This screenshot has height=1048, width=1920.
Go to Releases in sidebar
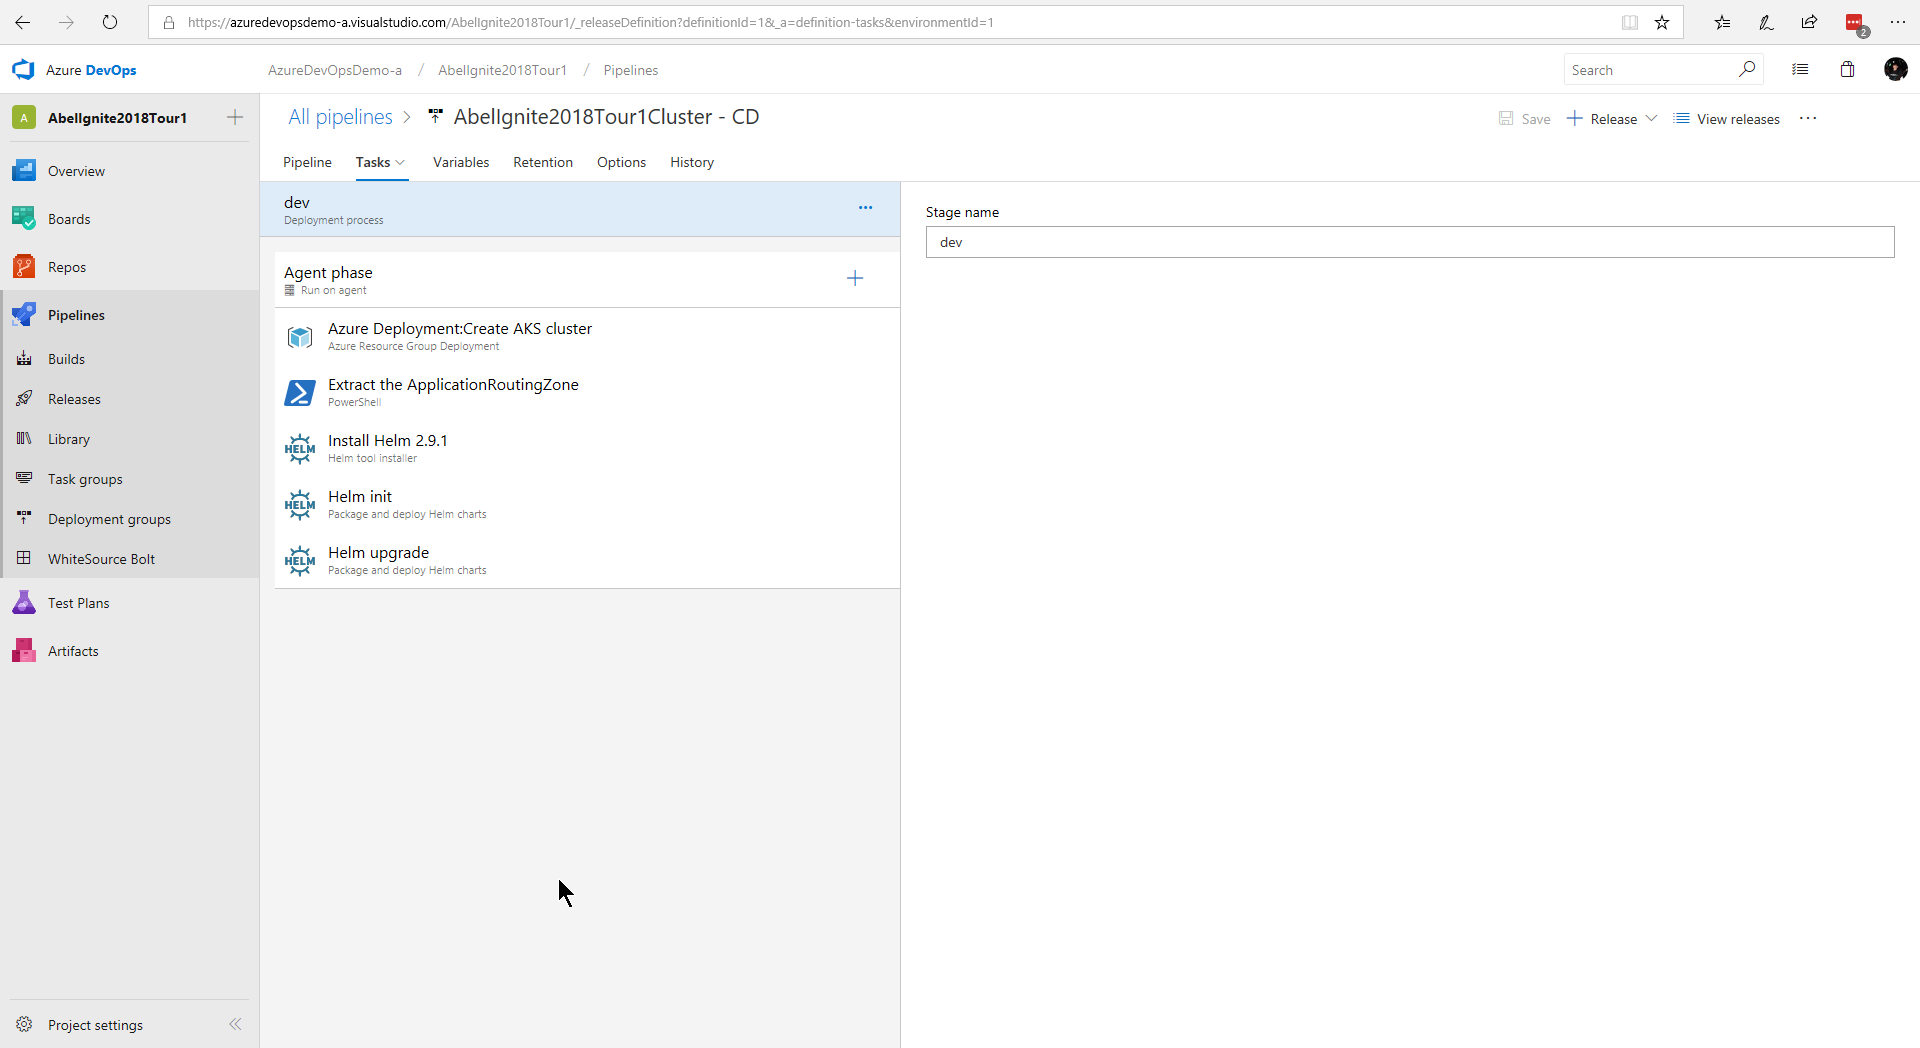[x=74, y=399]
